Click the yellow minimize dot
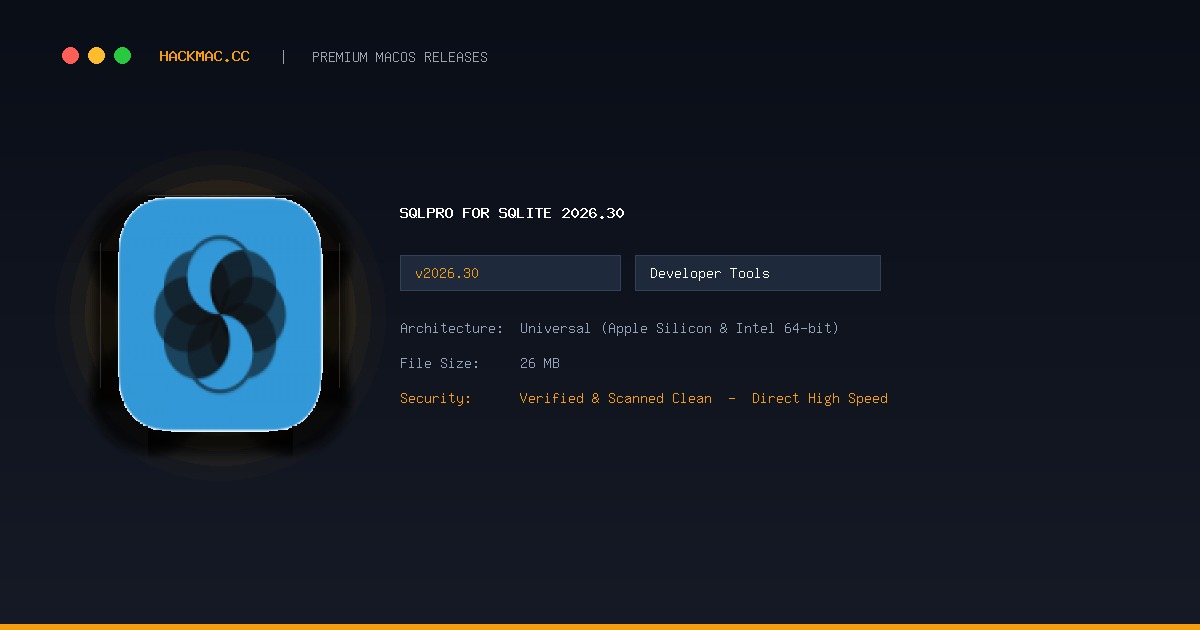The image size is (1200, 630). tap(96, 56)
